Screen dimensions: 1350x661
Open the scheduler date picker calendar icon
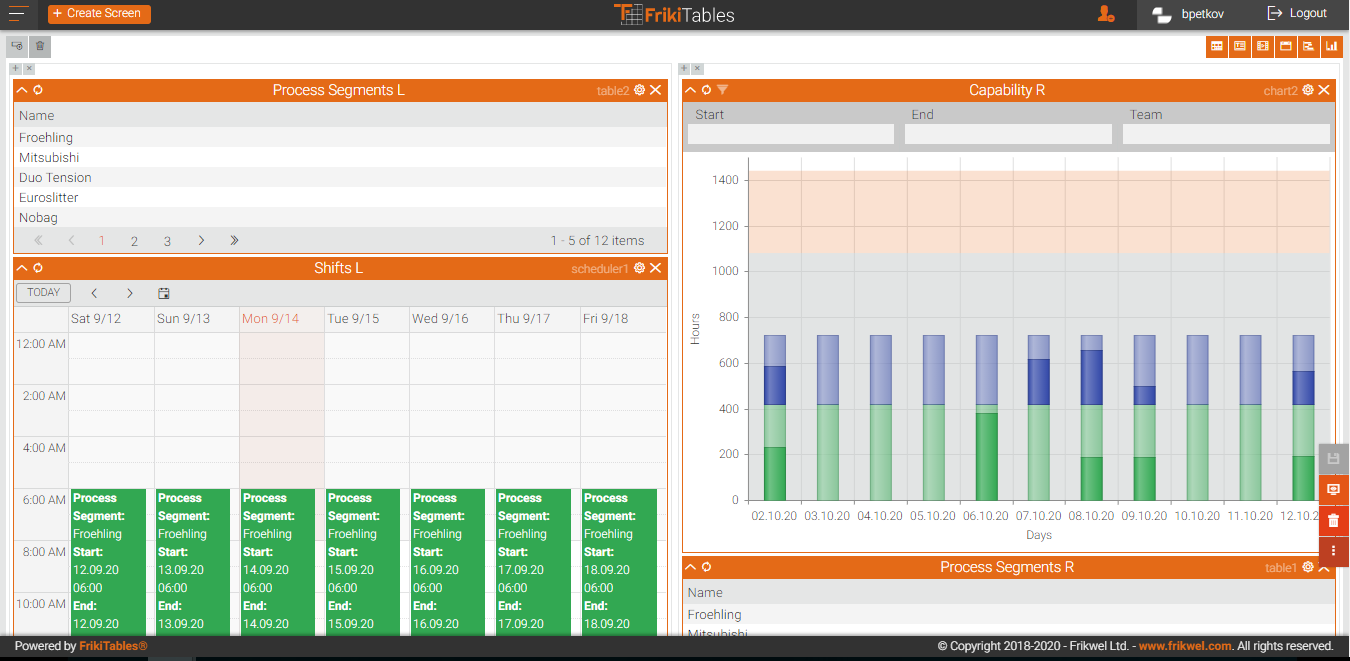tap(164, 293)
